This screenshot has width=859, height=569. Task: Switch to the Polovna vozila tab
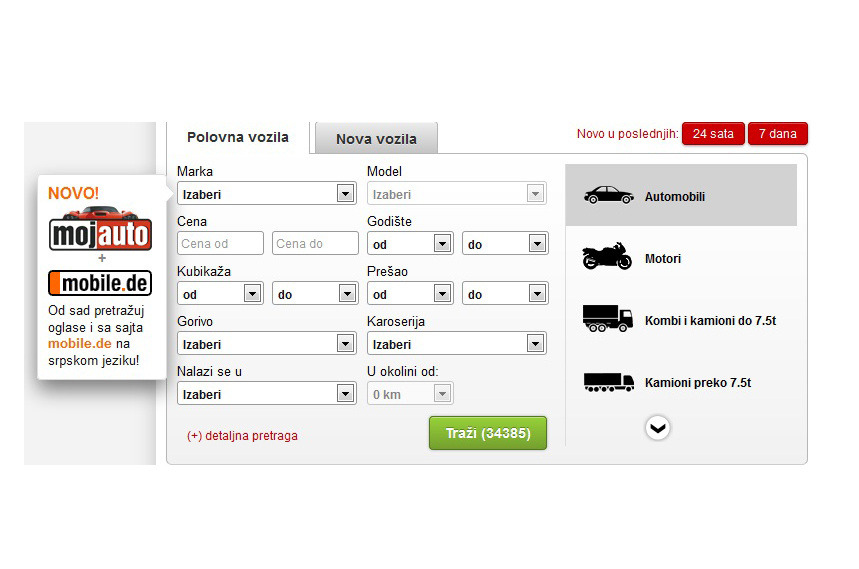[x=238, y=138]
